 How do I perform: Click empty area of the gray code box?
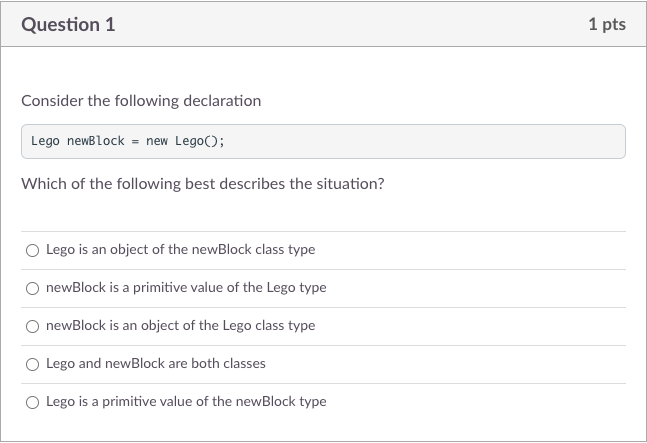tap(425, 141)
